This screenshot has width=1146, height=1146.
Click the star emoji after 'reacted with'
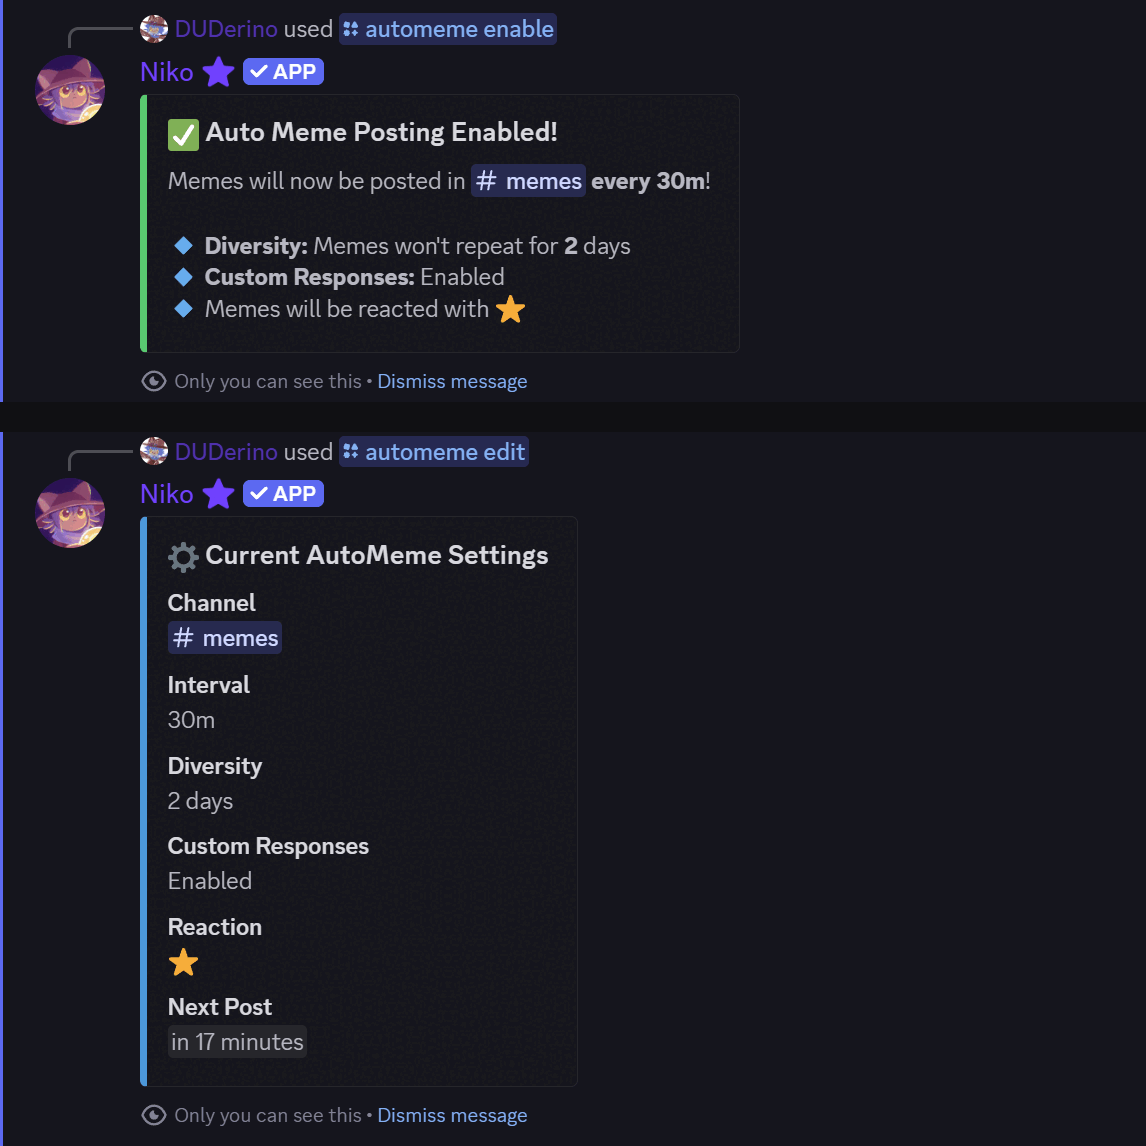coord(510,310)
